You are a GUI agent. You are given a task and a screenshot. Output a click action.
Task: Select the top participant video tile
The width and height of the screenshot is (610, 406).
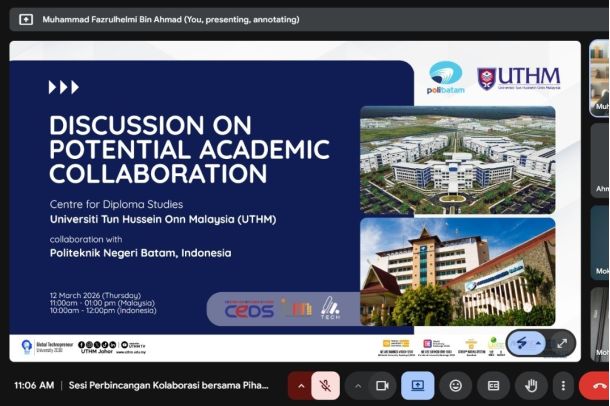click(x=599, y=78)
